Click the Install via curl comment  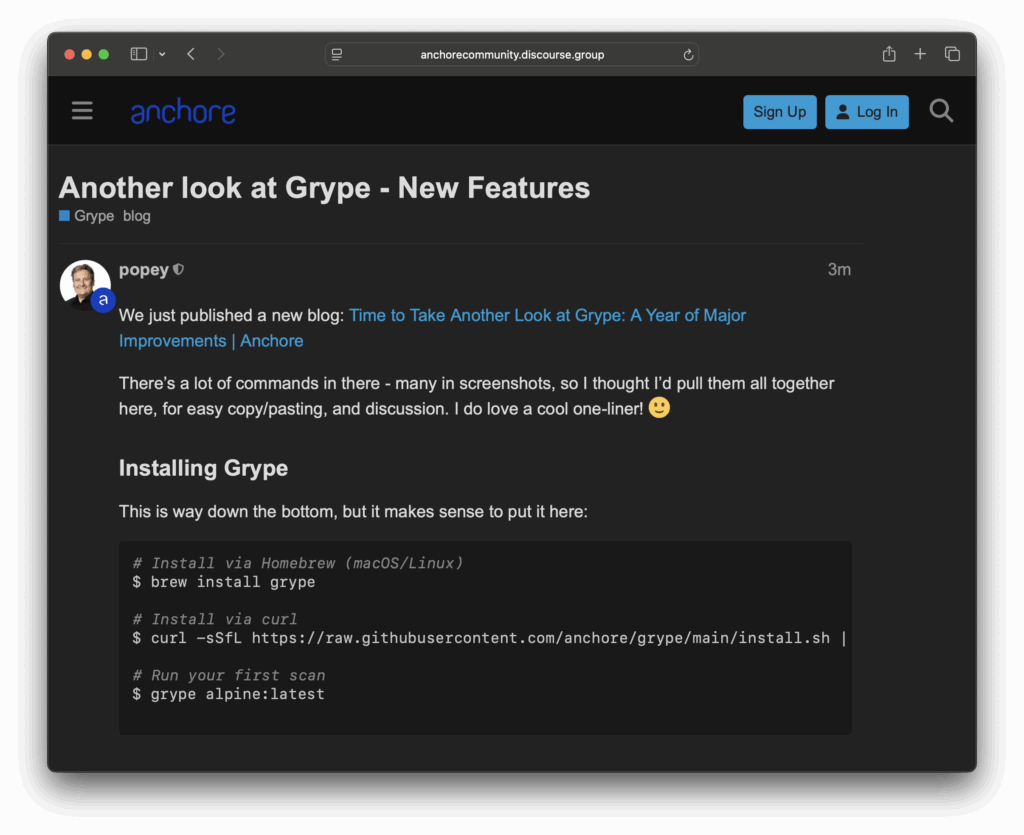click(215, 620)
